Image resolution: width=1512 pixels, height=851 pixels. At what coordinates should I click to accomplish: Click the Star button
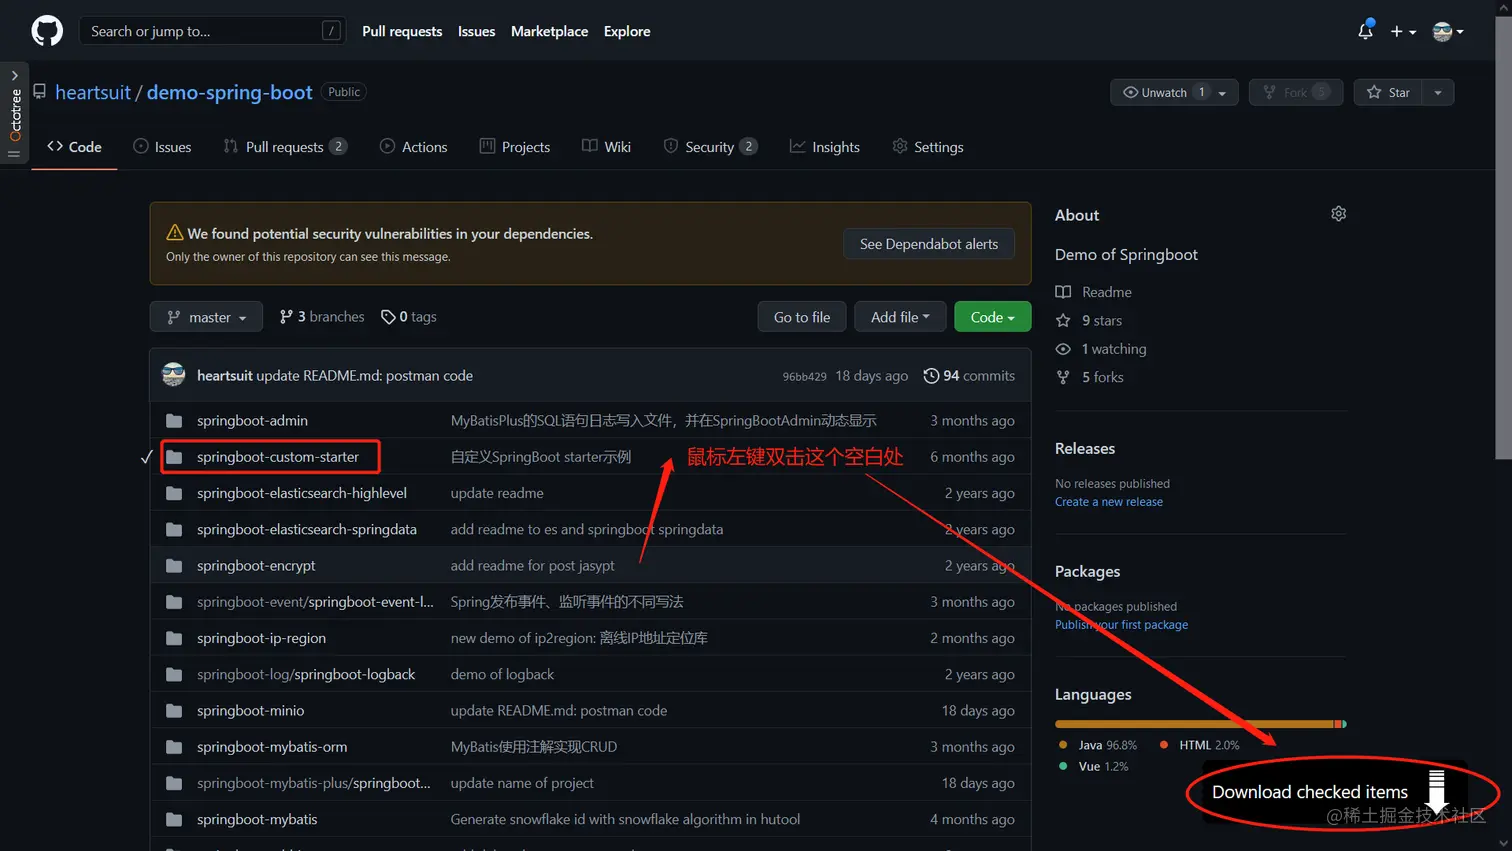(1388, 92)
